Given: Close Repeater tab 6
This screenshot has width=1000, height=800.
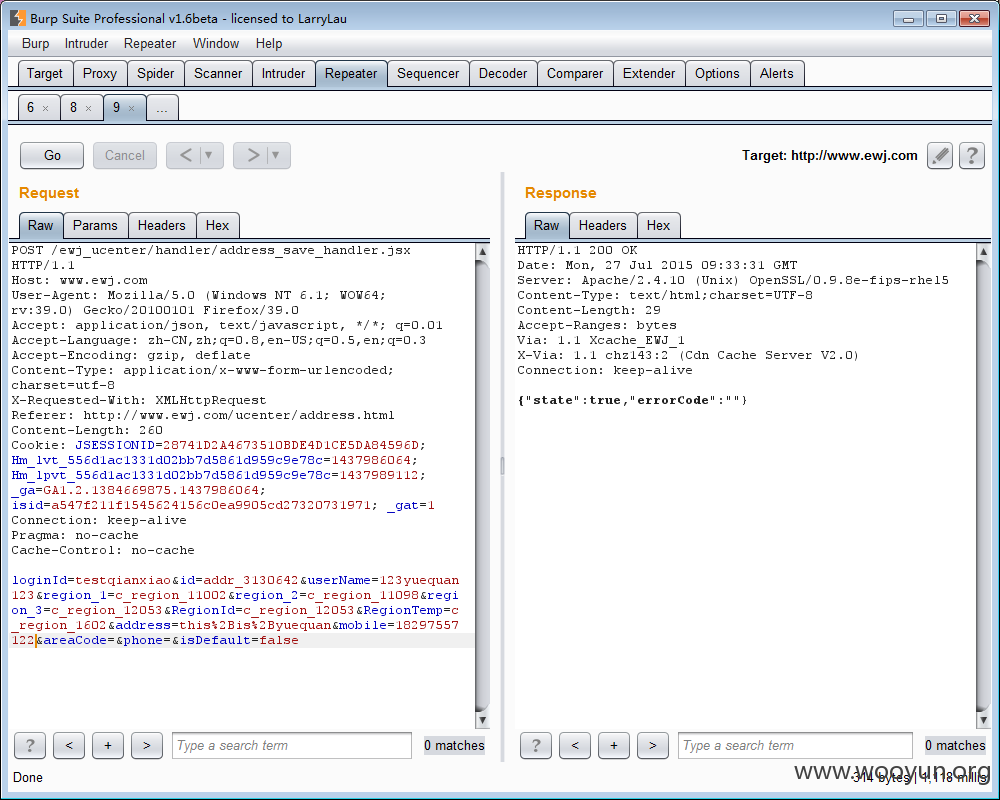Looking at the screenshot, I should pos(45,108).
